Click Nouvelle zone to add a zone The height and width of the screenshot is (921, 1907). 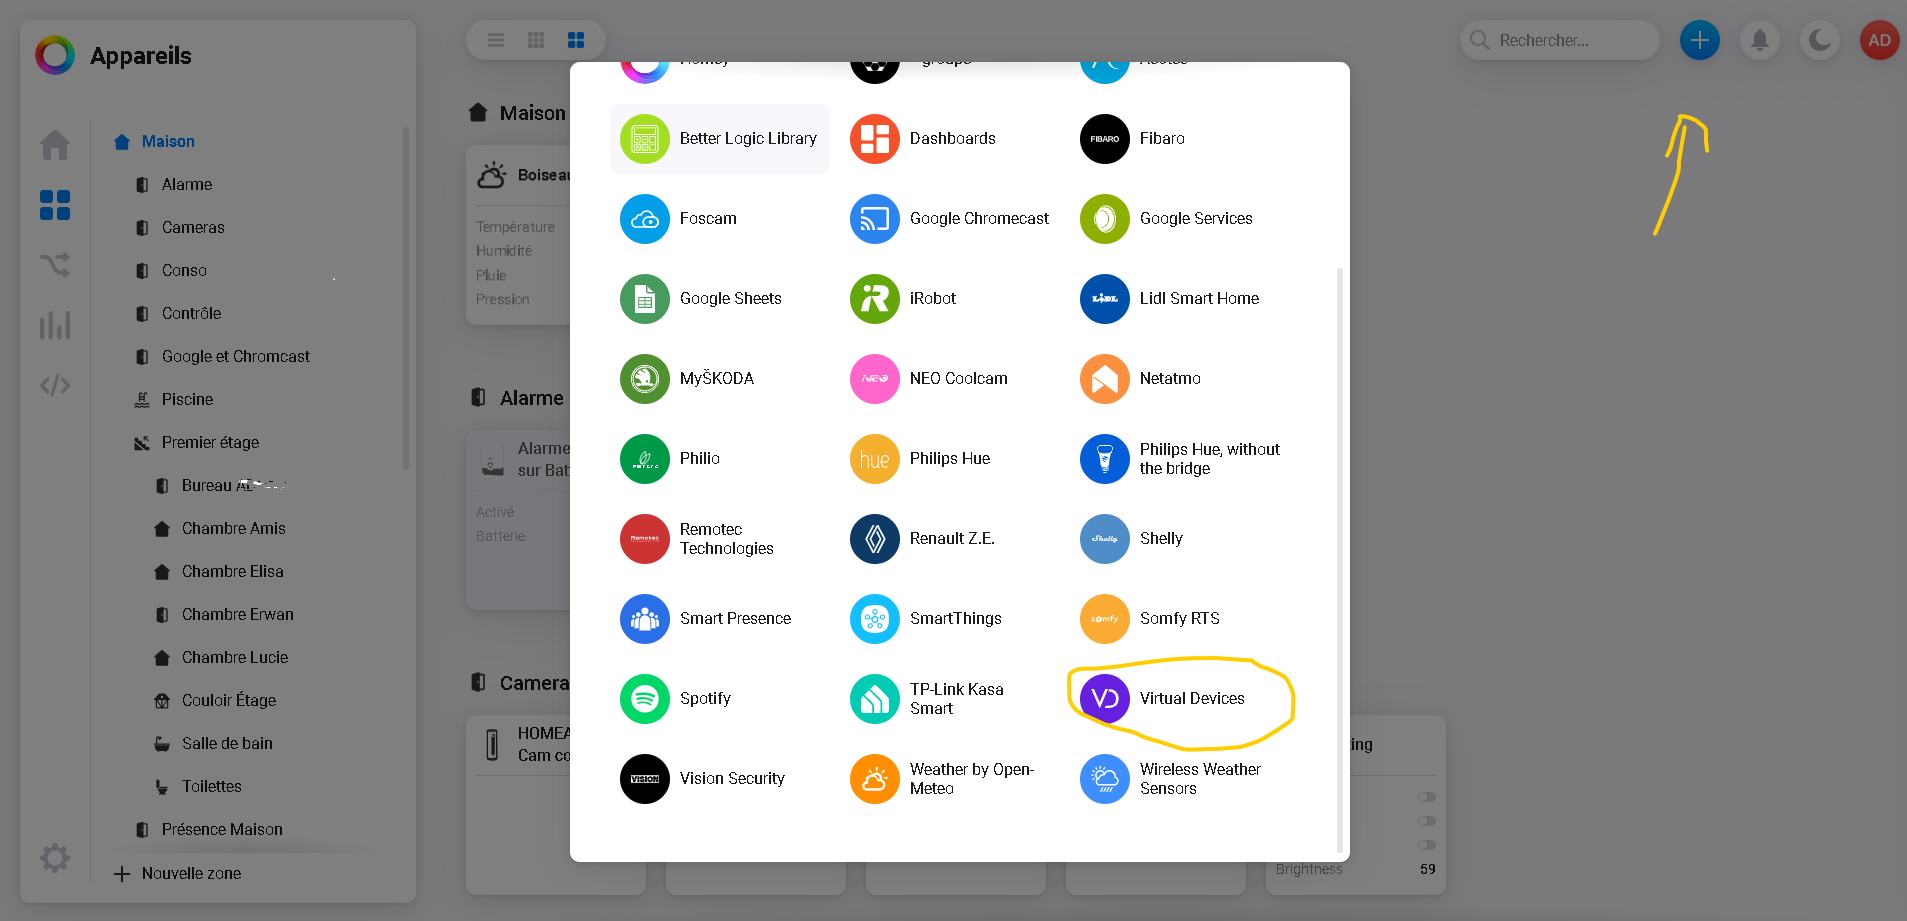(178, 874)
